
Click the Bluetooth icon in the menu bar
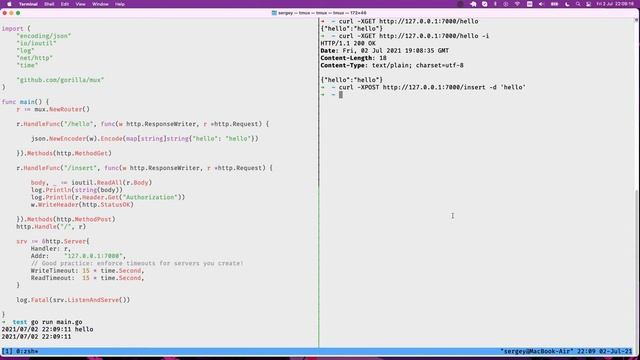(495, 4)
